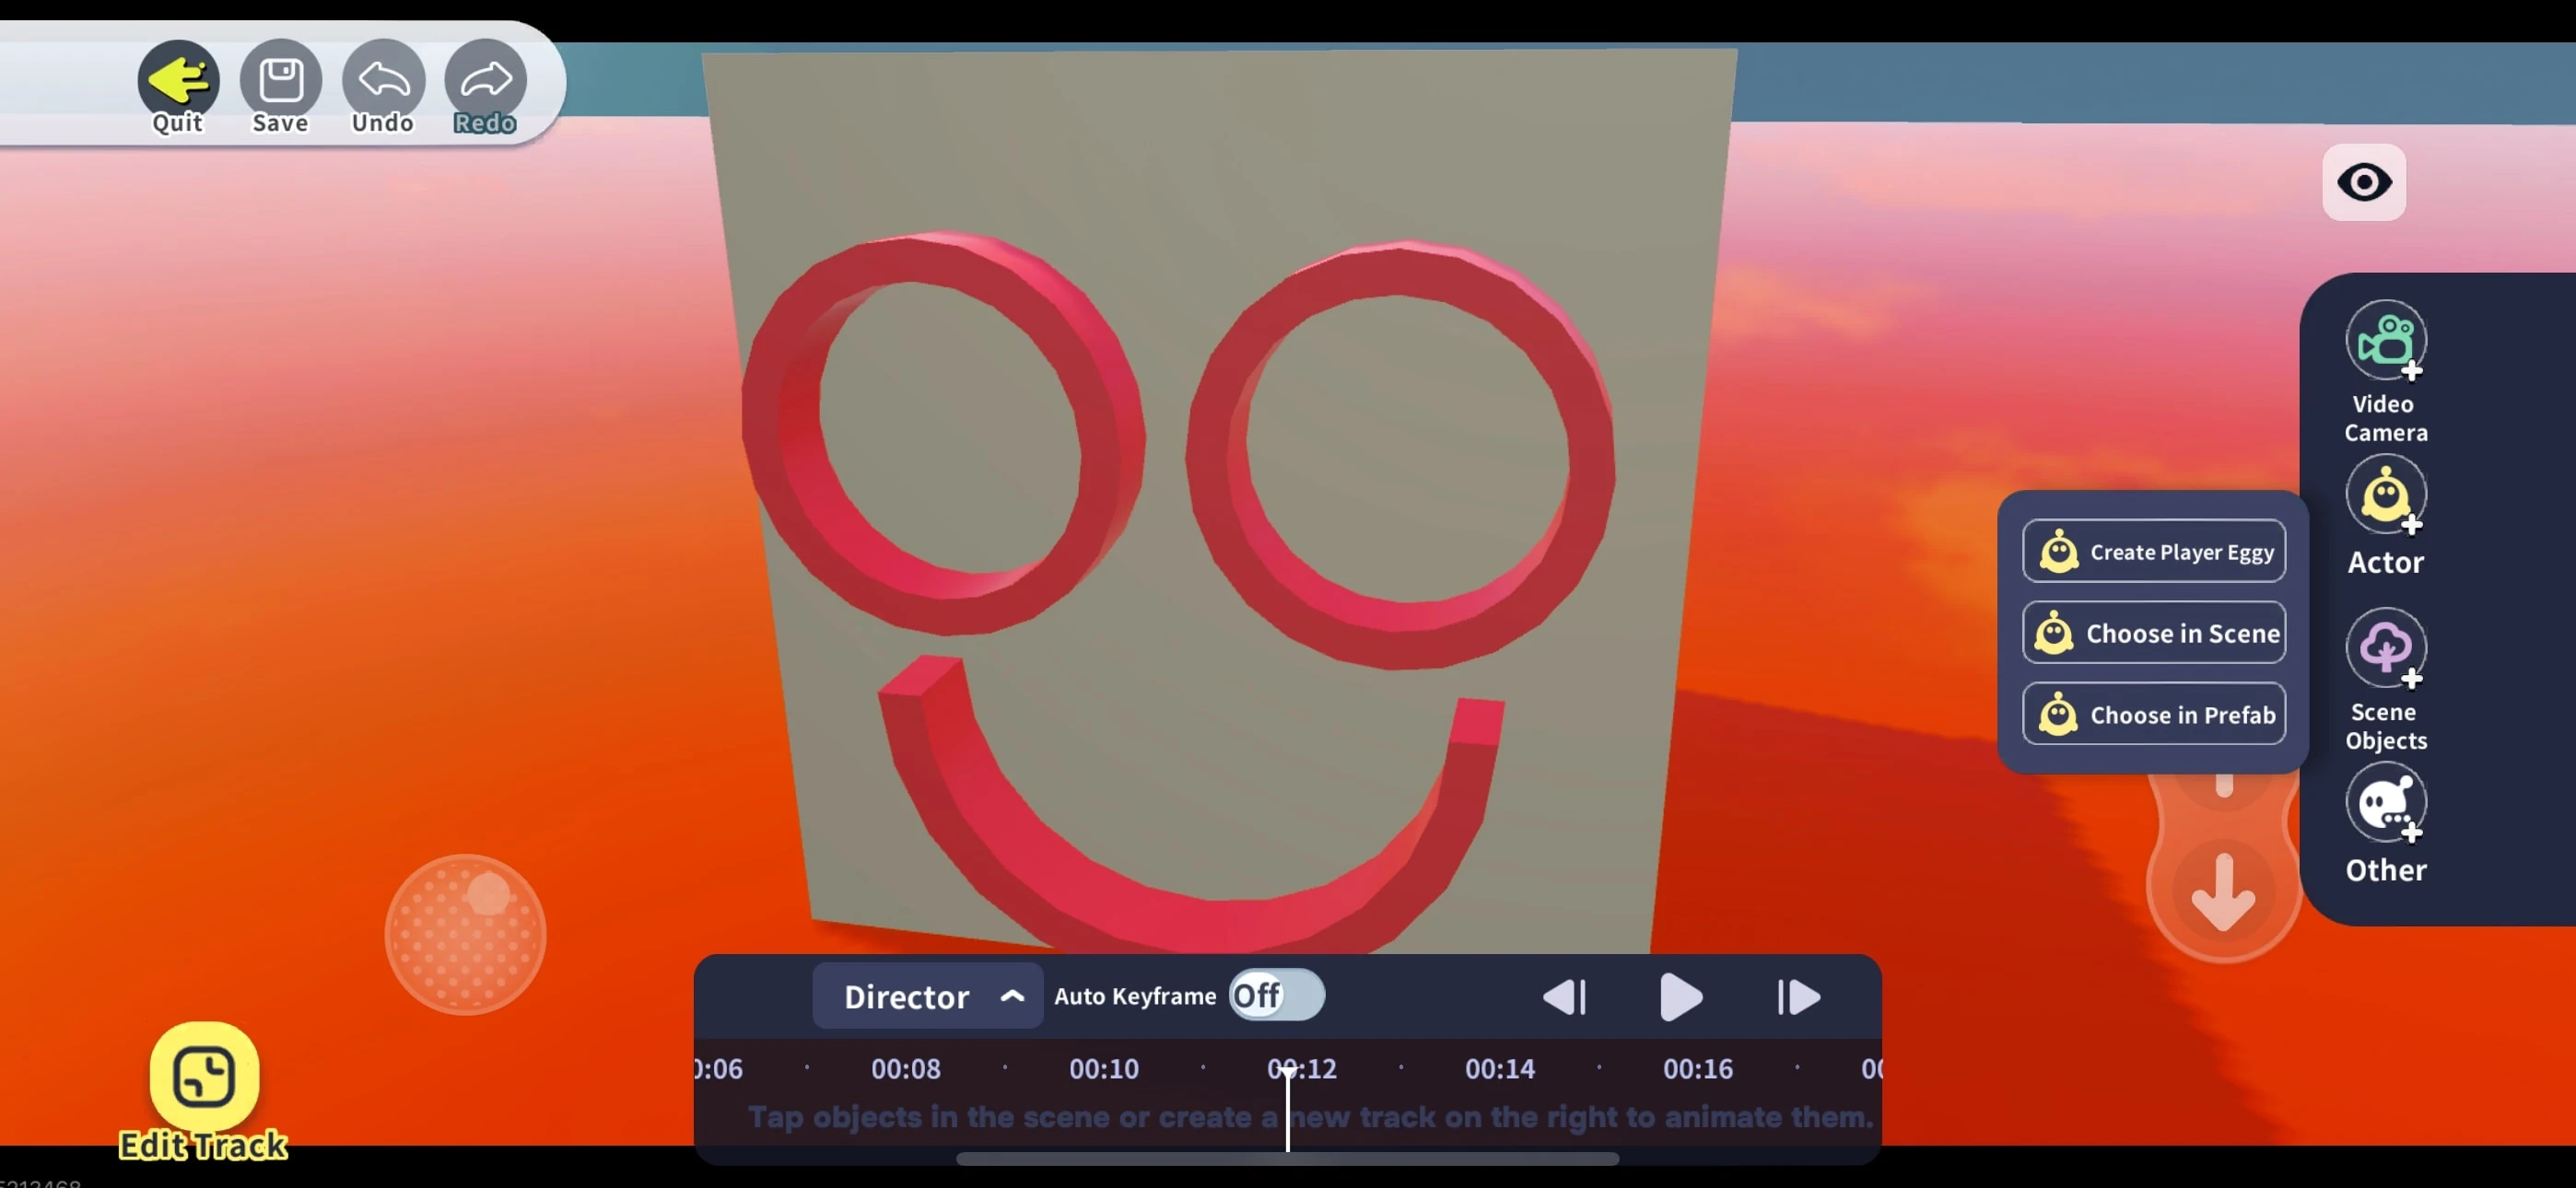Toggle Auto Keyframe switch
Screen dimensions: 2576x1188
pos(1276,996)
